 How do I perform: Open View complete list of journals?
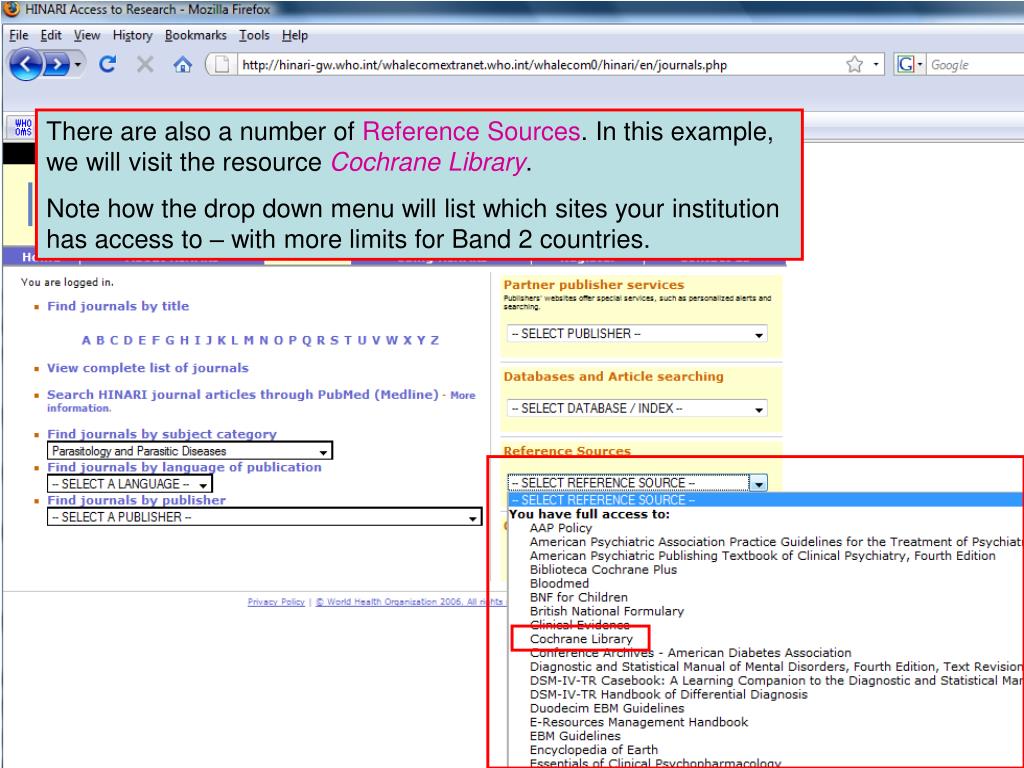pyautogui.click(x=148, y=368)
